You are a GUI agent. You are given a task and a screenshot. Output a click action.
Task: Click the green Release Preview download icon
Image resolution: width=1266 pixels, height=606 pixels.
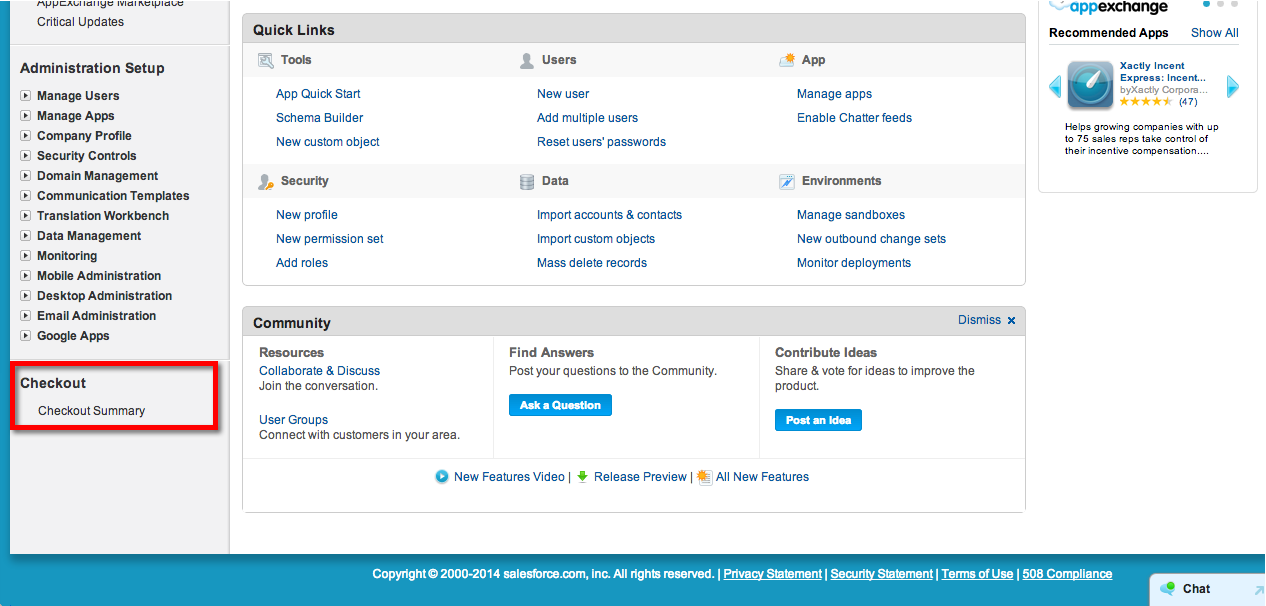[x=583, y=477]
